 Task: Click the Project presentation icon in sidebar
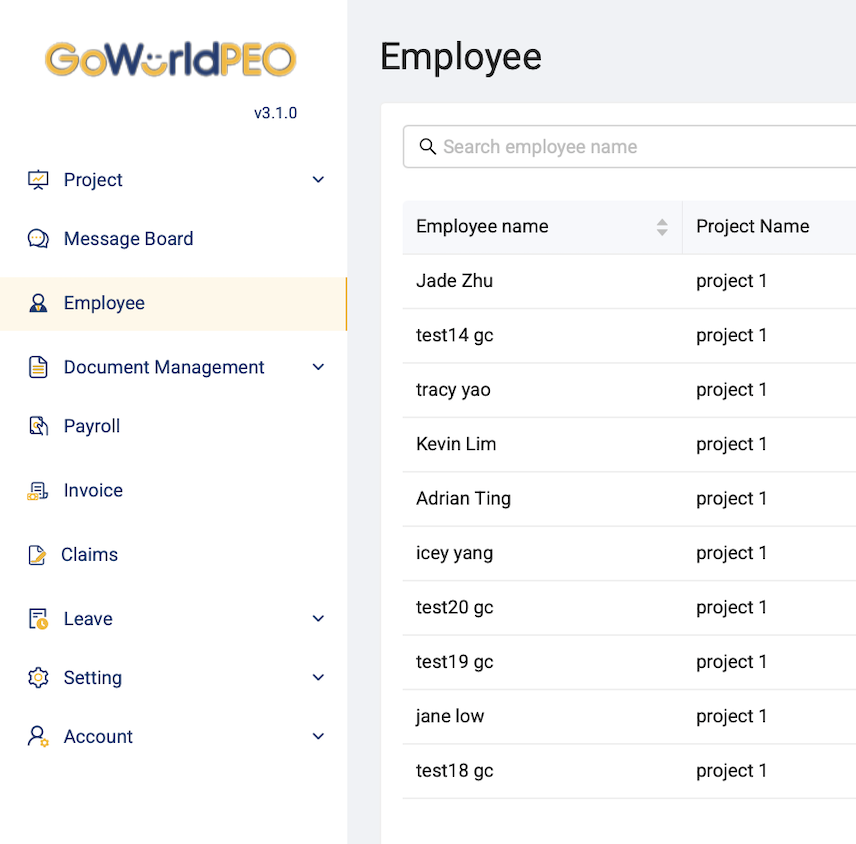point(38,180)
